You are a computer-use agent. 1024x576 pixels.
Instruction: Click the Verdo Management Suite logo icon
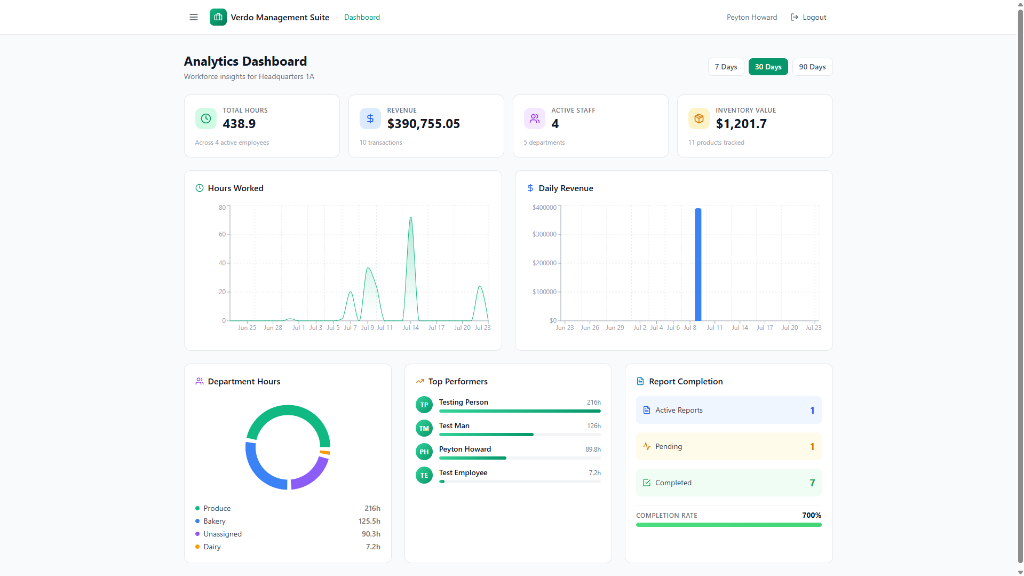tap(218, 17)
